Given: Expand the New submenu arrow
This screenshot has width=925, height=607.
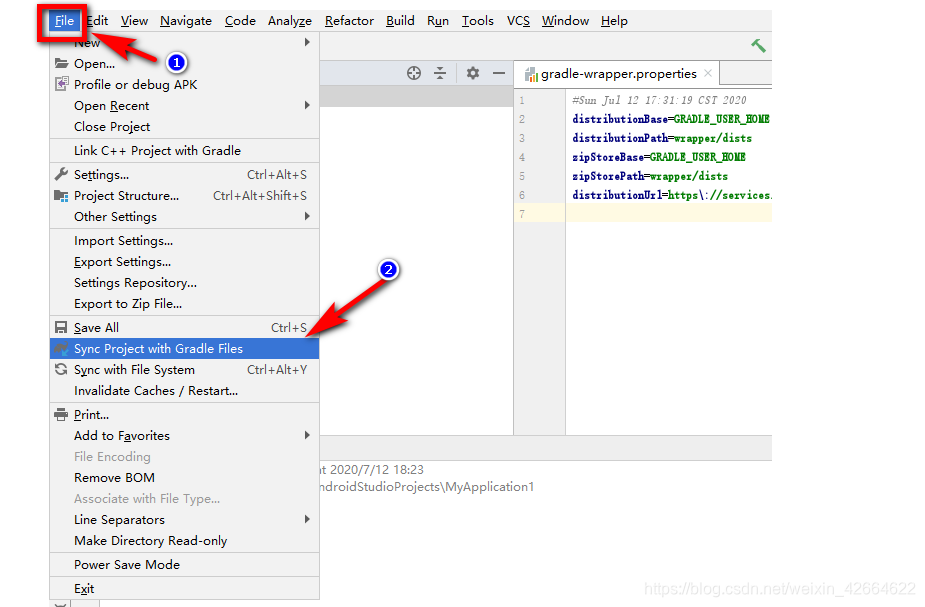Looking at the screenshot, I should (307, 42).
